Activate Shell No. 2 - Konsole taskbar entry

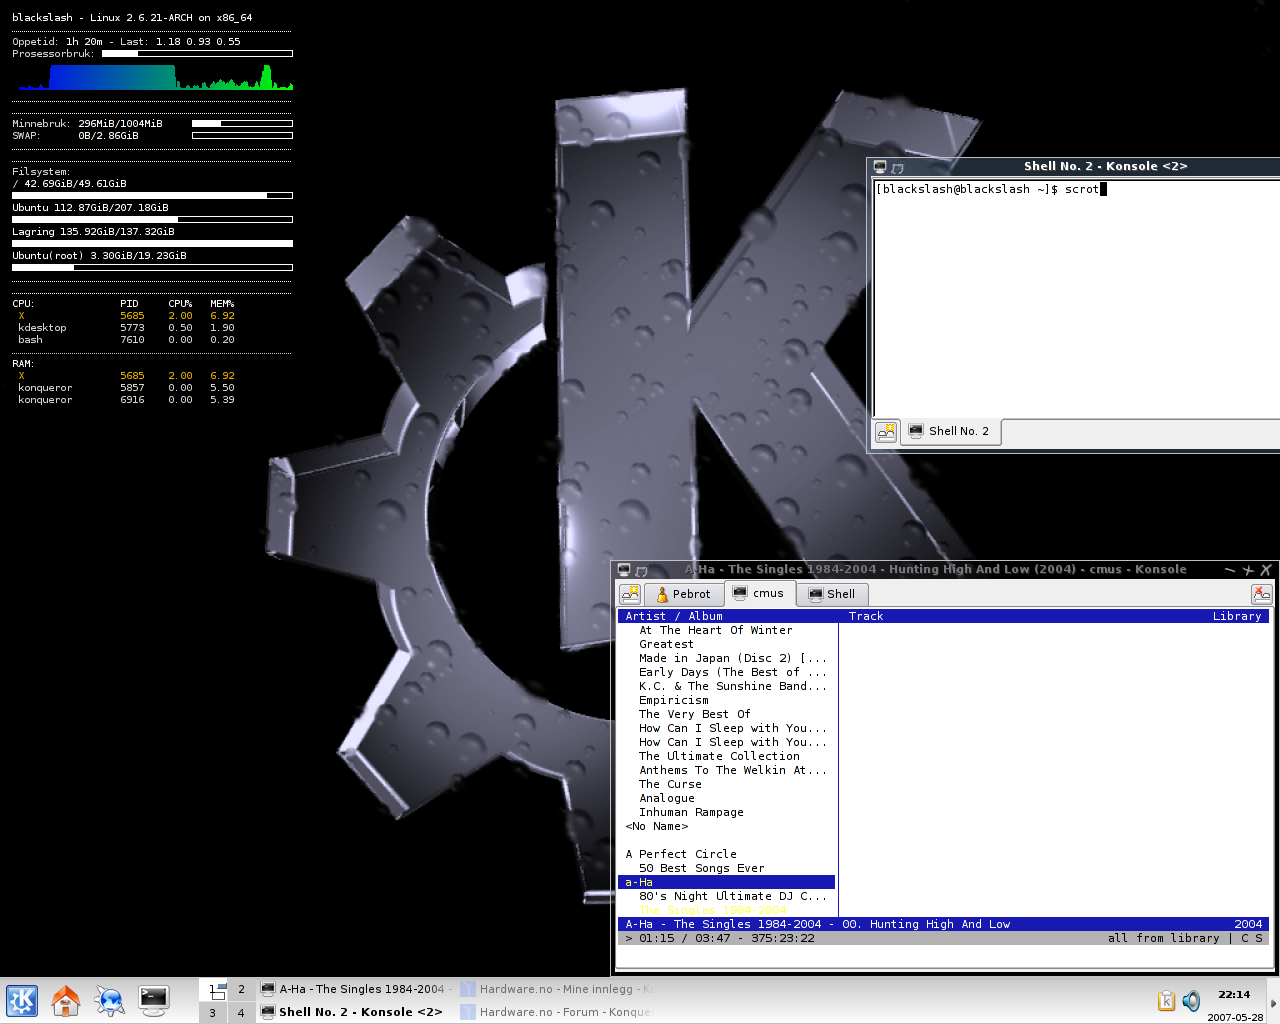pos(356,1012)
